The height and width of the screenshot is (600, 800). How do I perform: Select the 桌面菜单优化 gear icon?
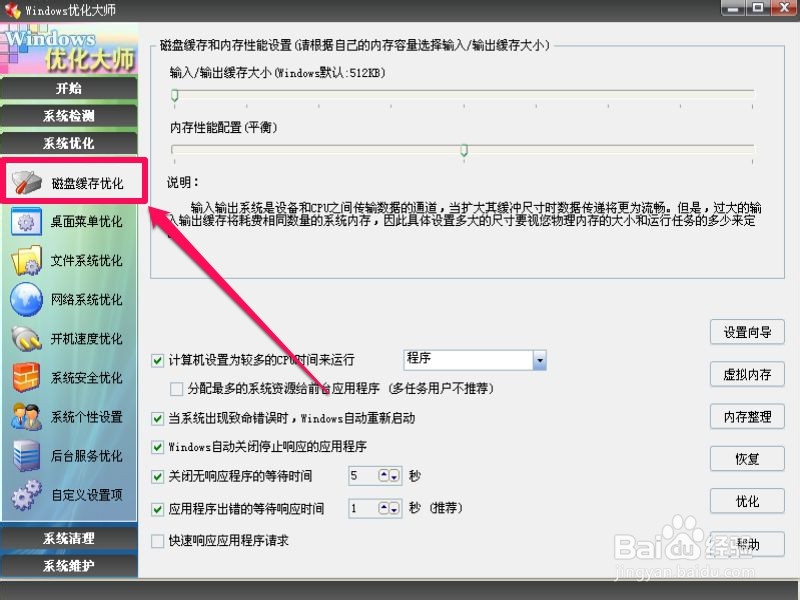(x=26, y=221)
